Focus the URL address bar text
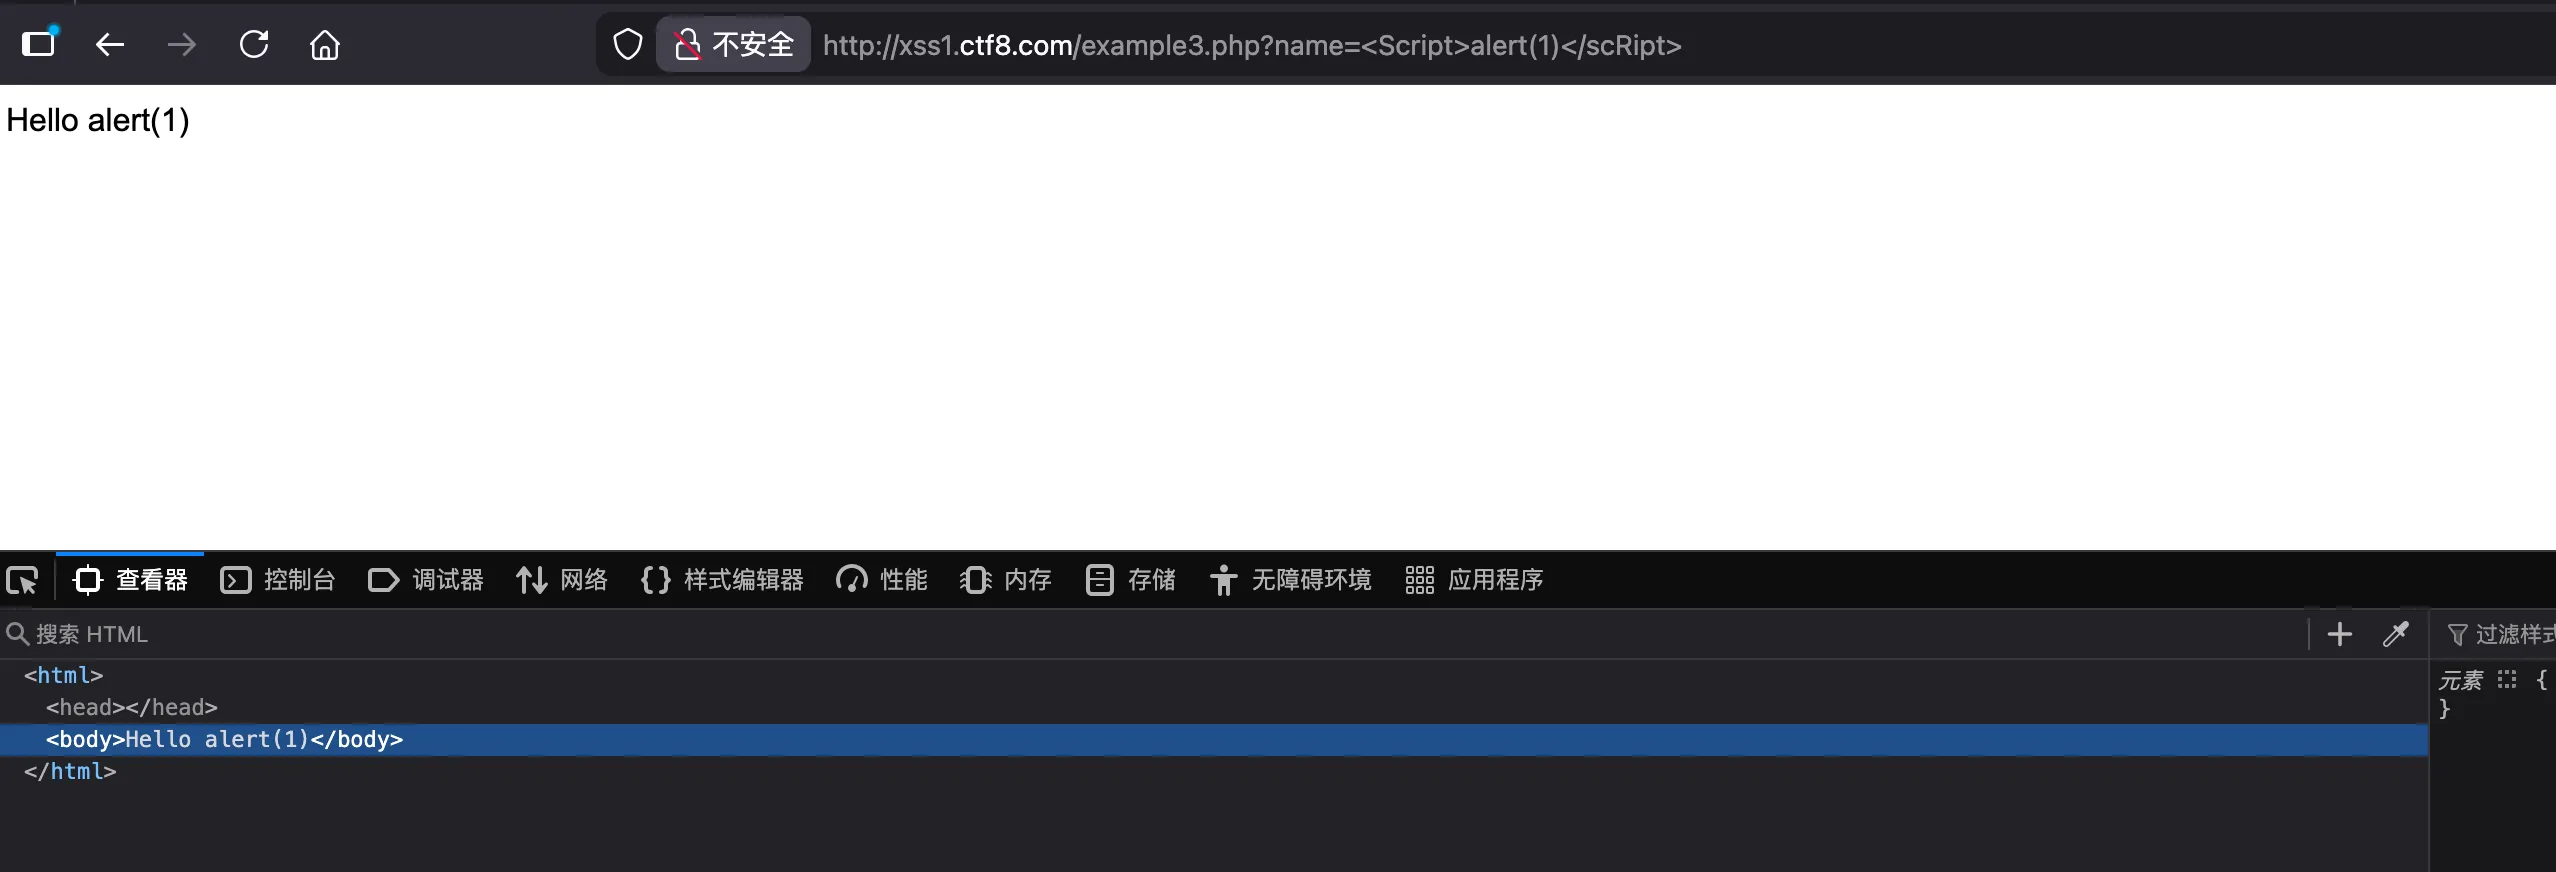The height and width of the screenshot is (872, 2556). [x=1252, y=45]
